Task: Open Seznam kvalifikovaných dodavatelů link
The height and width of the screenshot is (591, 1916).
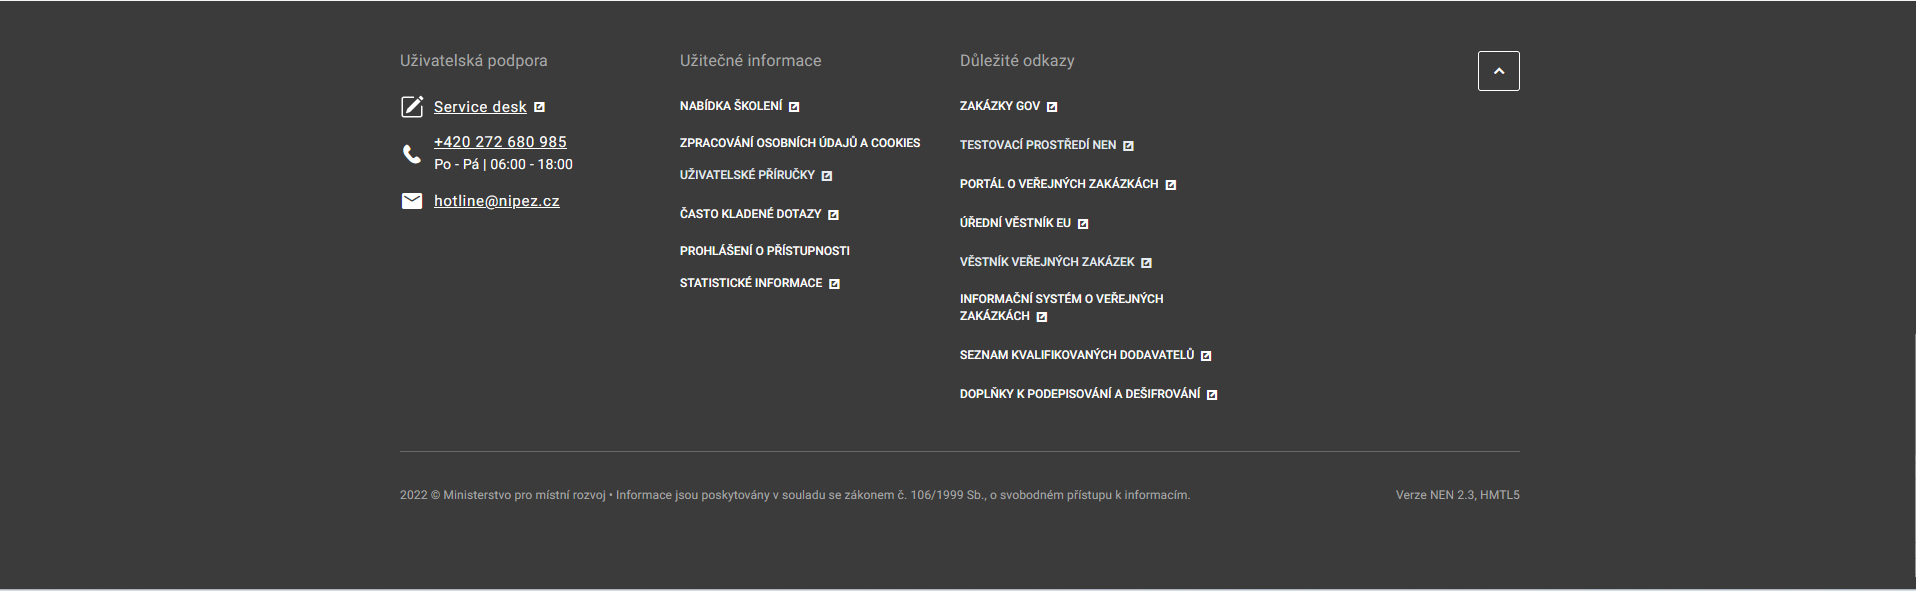Action: (x=1077, y=355)
